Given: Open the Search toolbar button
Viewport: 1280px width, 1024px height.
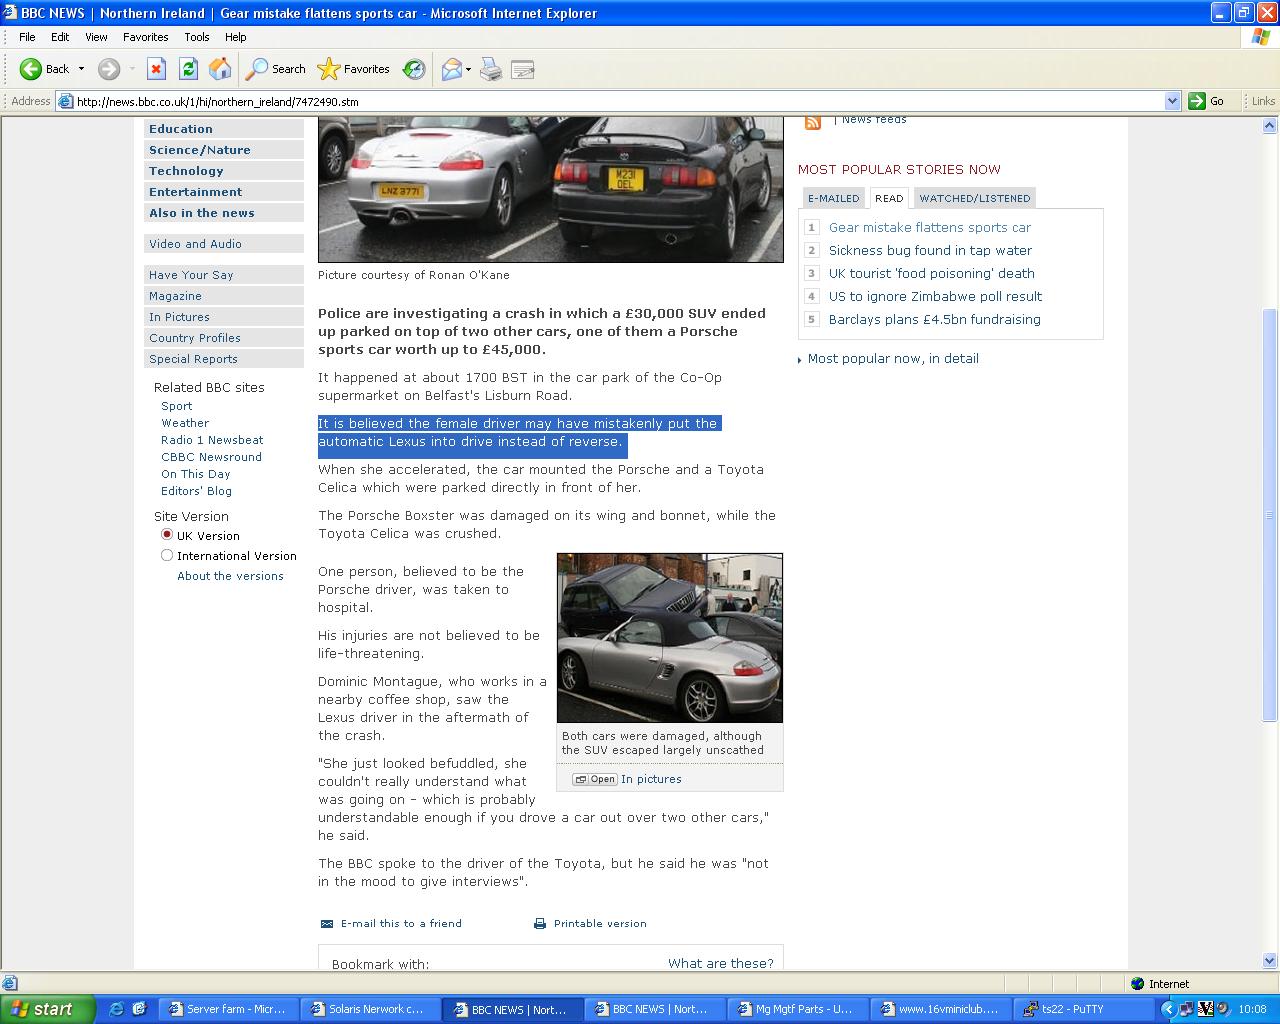Looking at the screenshot, I should pyautogui.click(x=276, y=69).
